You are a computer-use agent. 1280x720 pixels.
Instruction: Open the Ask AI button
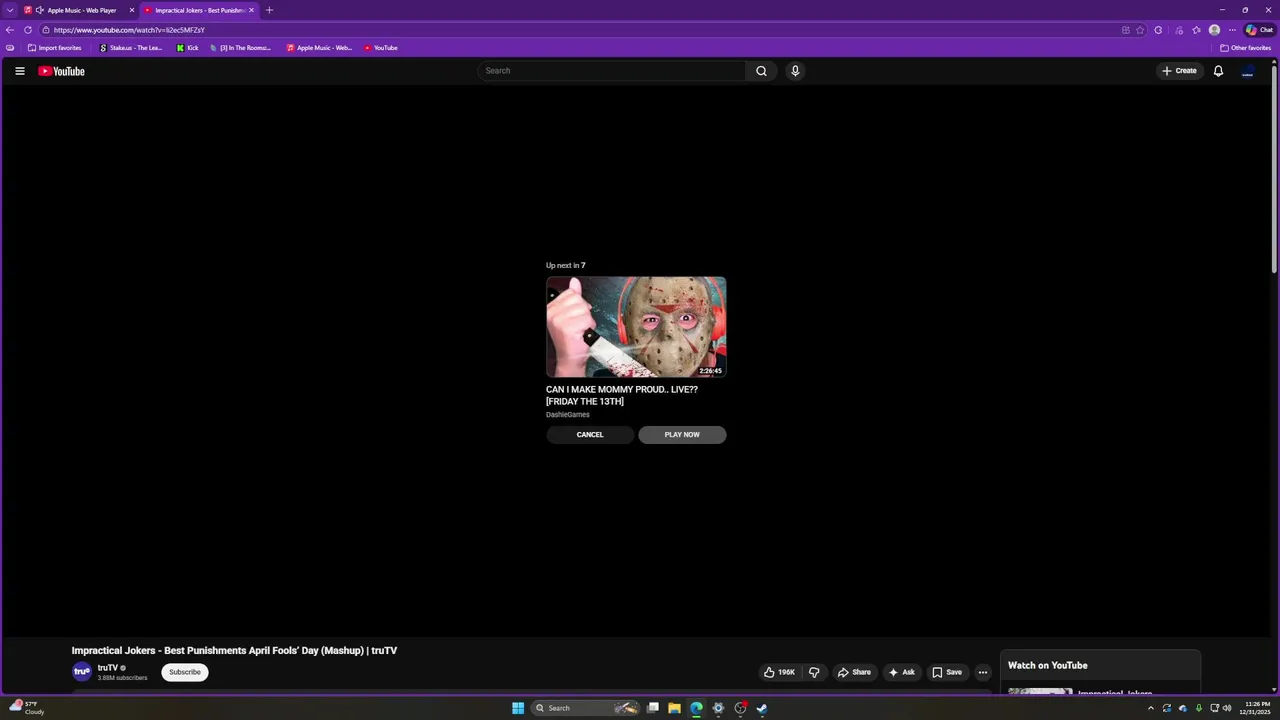[901, 672]
